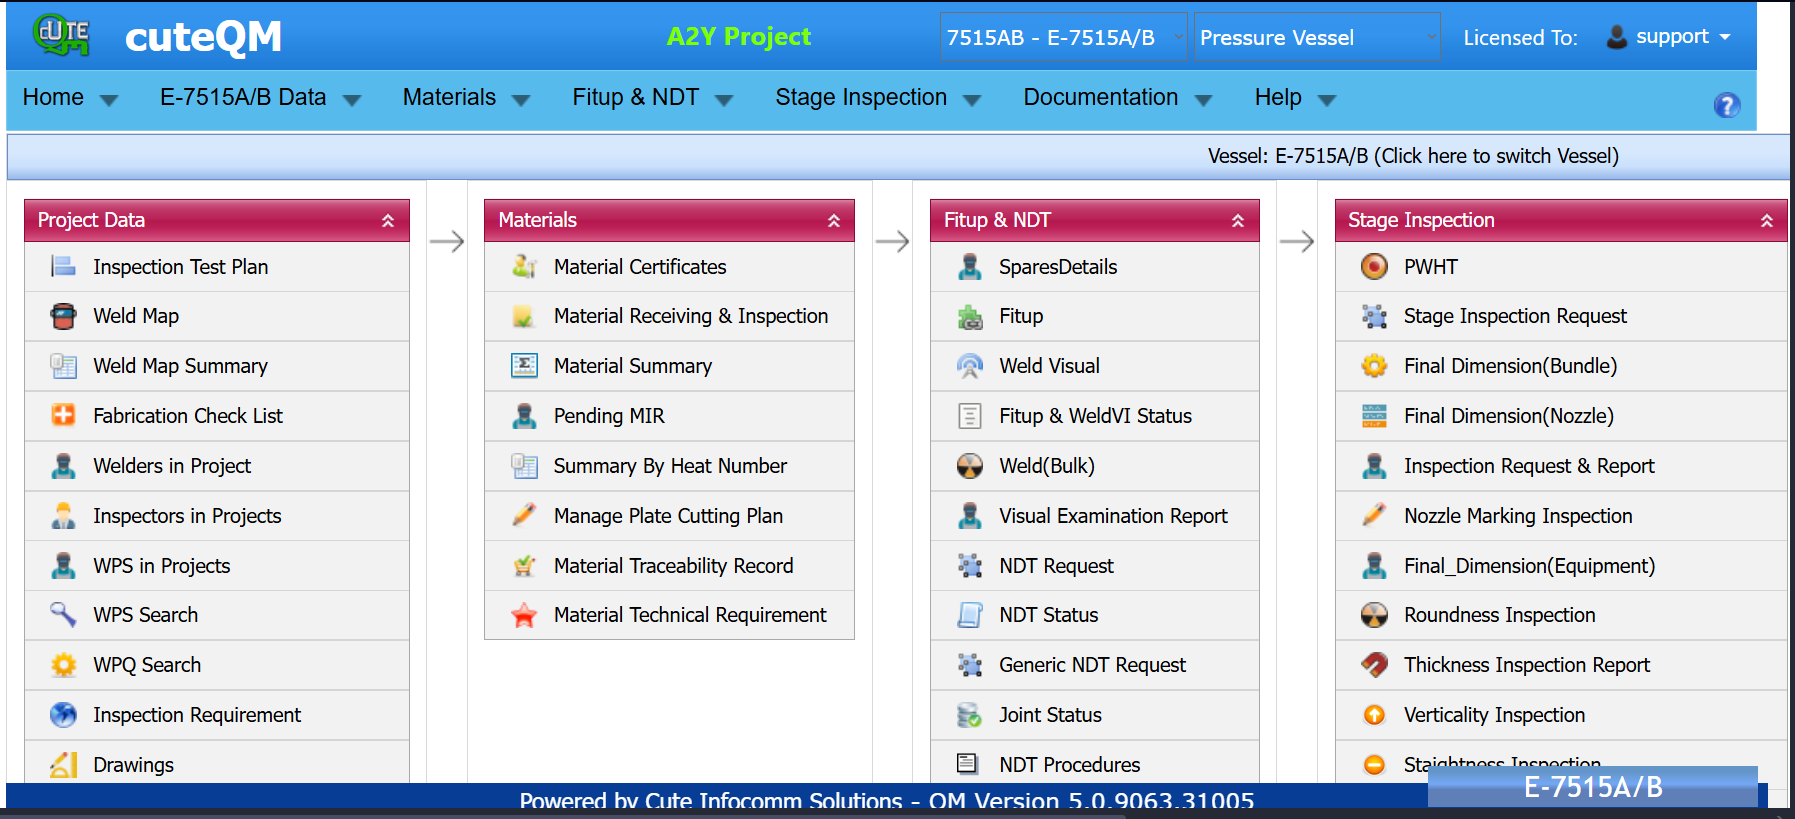
Task: Click the blue help question mark icon
Action: coord(1726,105)
